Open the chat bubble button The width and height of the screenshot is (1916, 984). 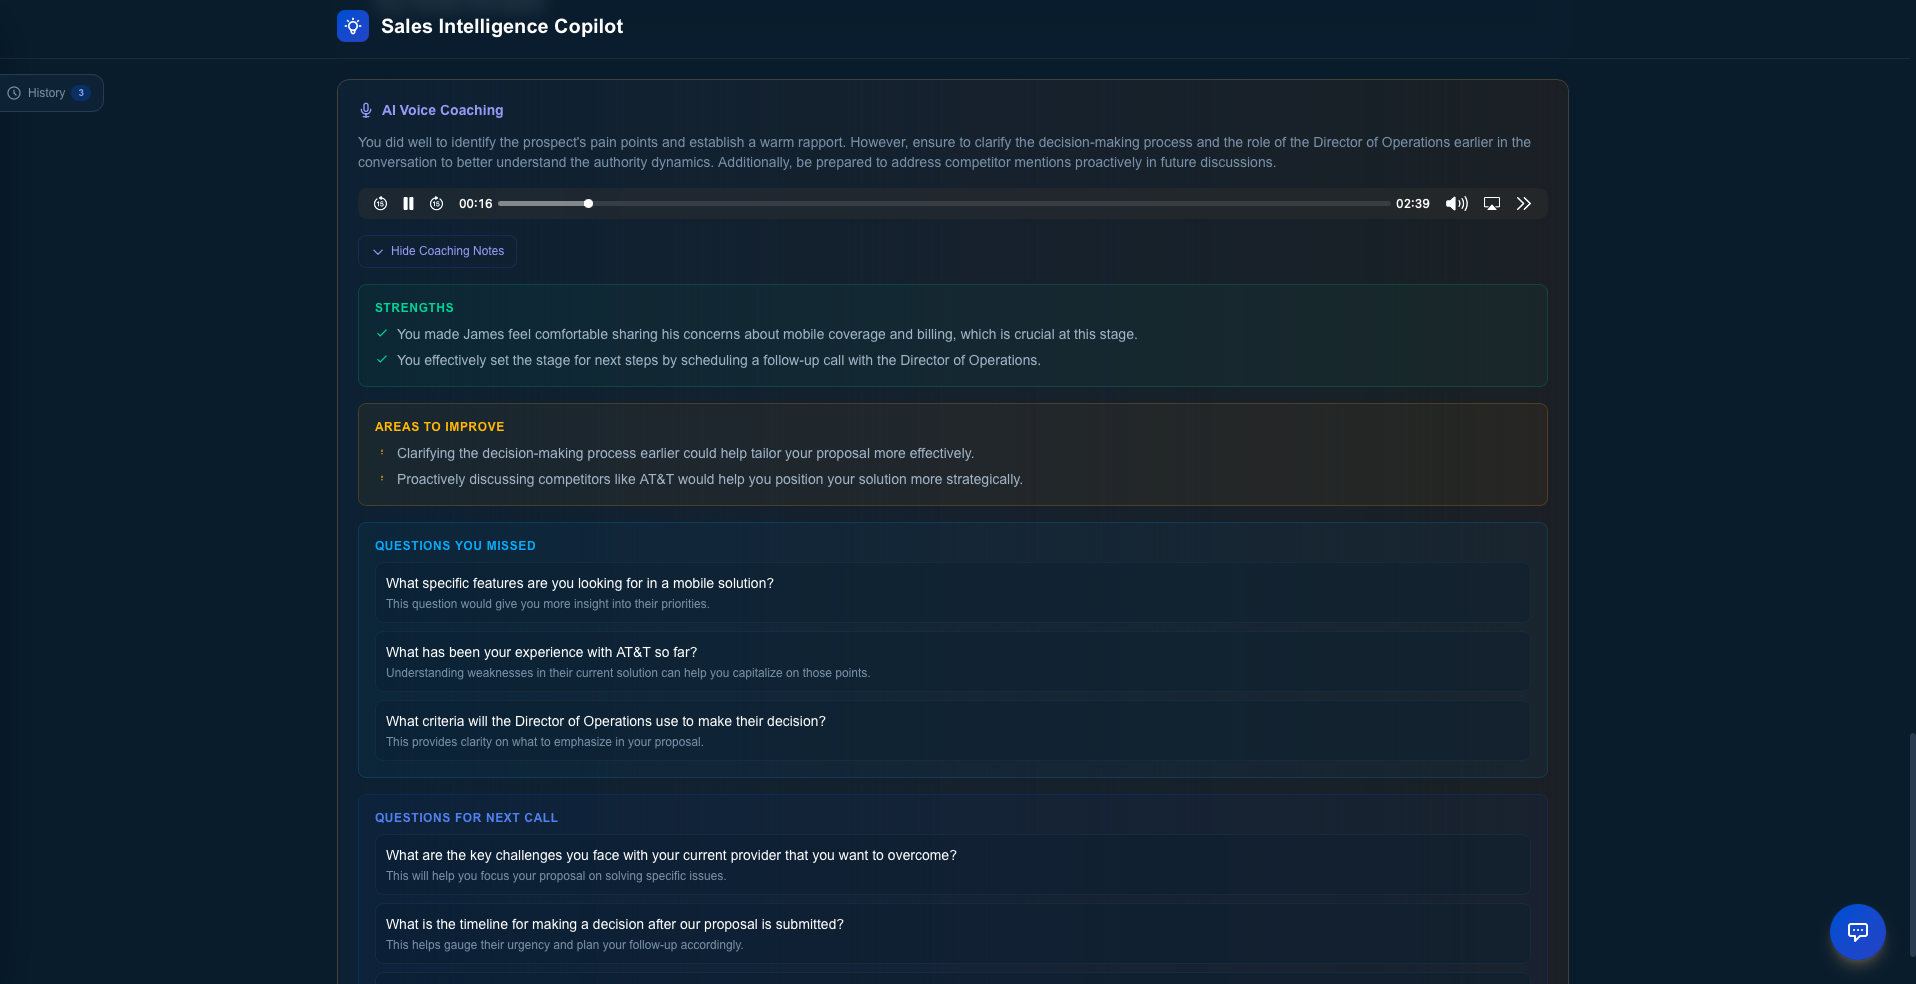tap(1858, 932)
